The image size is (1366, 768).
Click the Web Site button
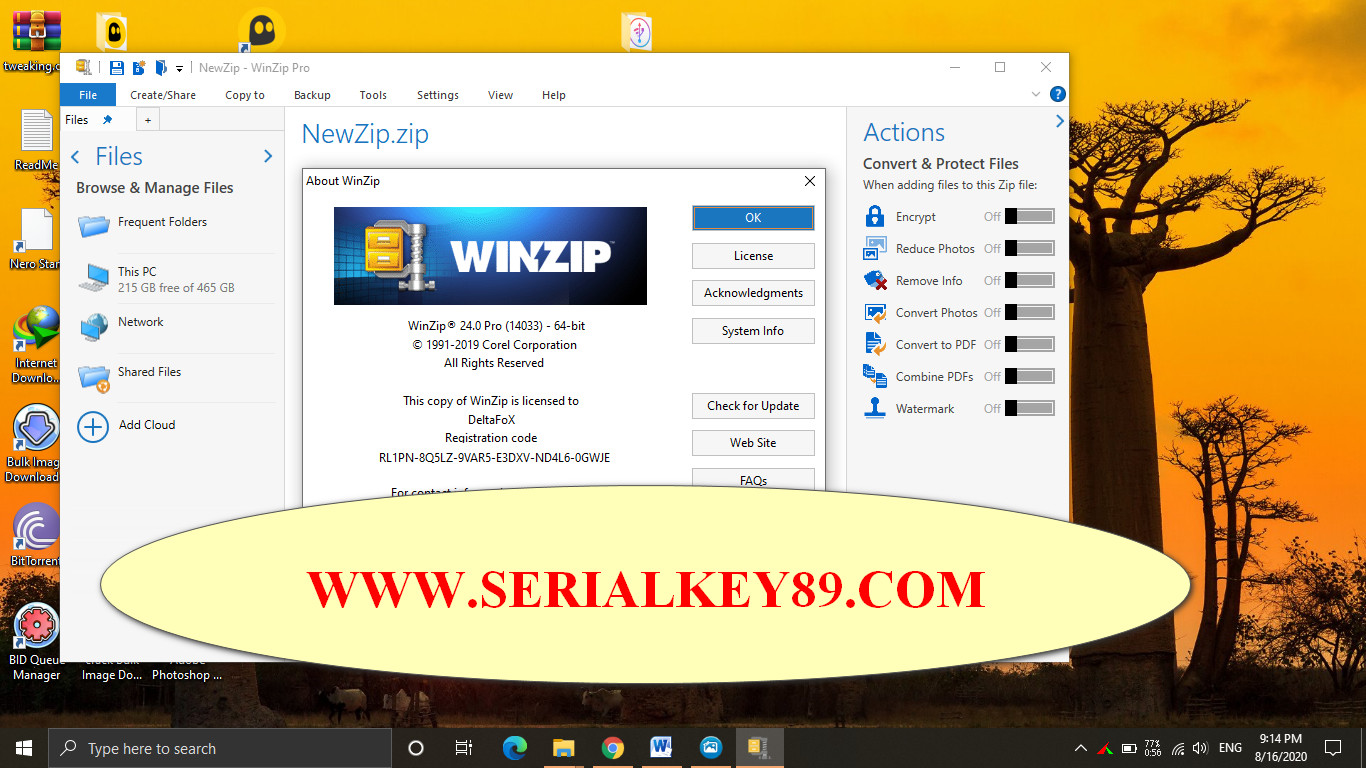(x=753, y=443)
